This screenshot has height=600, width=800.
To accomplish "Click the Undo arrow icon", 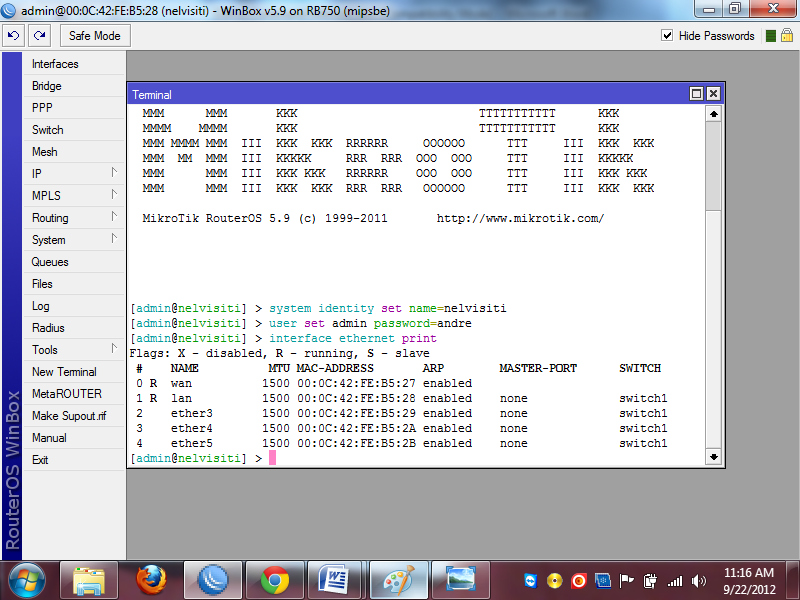I will click(x=14, y=36).
